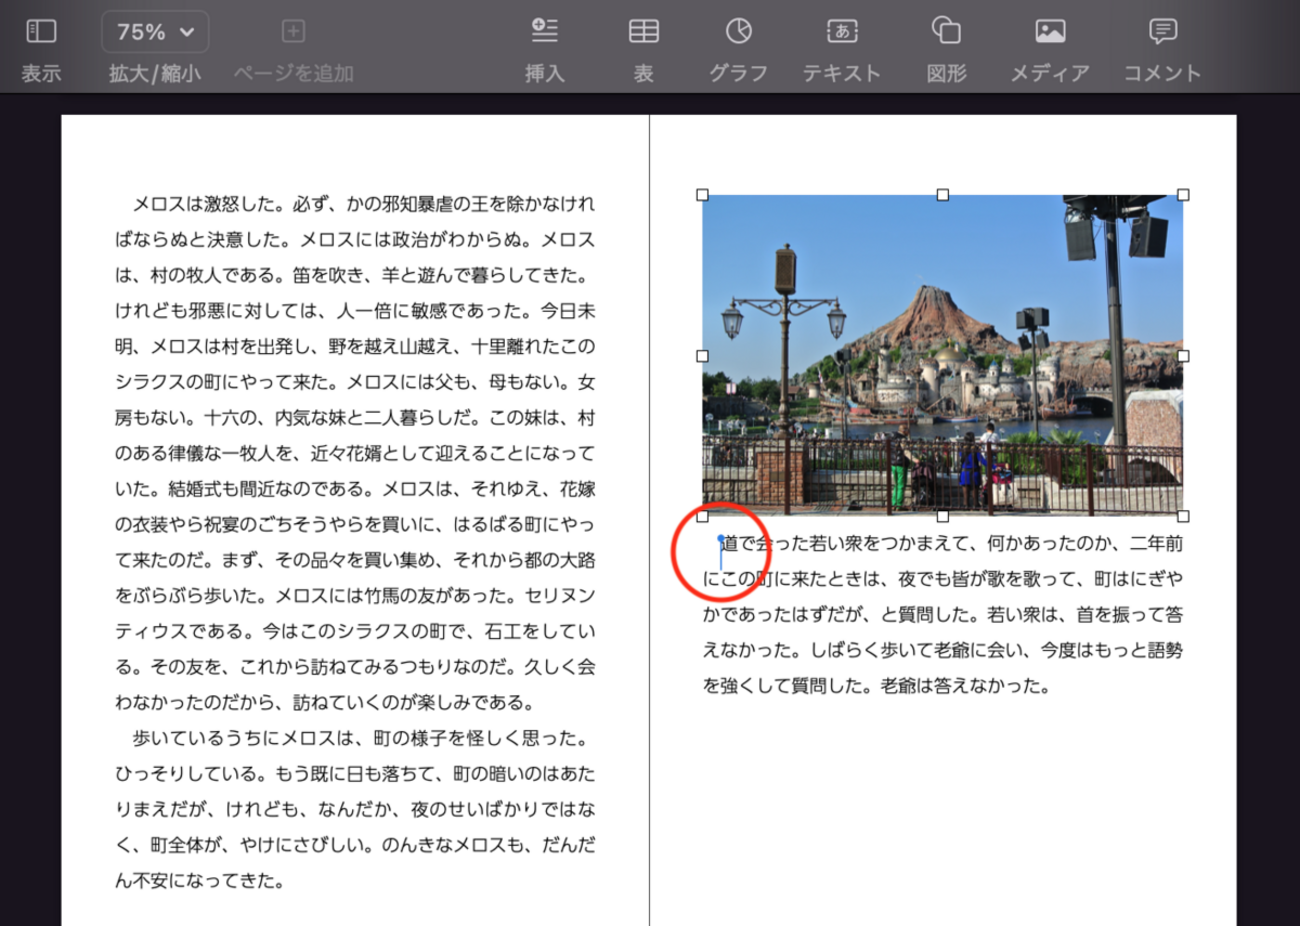The height and width of the screenshot is (926, 1300).
Task: Open the 75% zoom level dropdown
Action: coord(155,32)
